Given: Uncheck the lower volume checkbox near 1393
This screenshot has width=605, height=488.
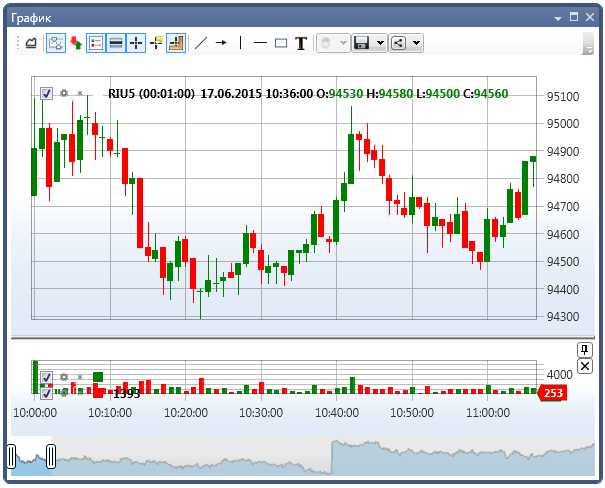Looking at the screenshot, I should click(46, 393).
